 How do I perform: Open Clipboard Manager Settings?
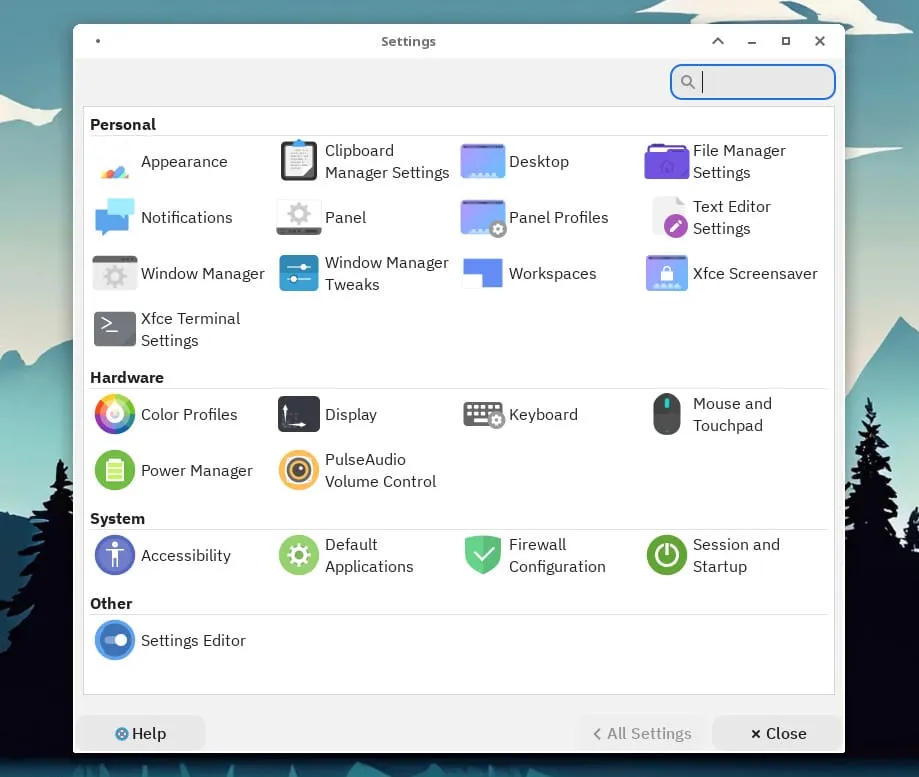coord(299,162)
